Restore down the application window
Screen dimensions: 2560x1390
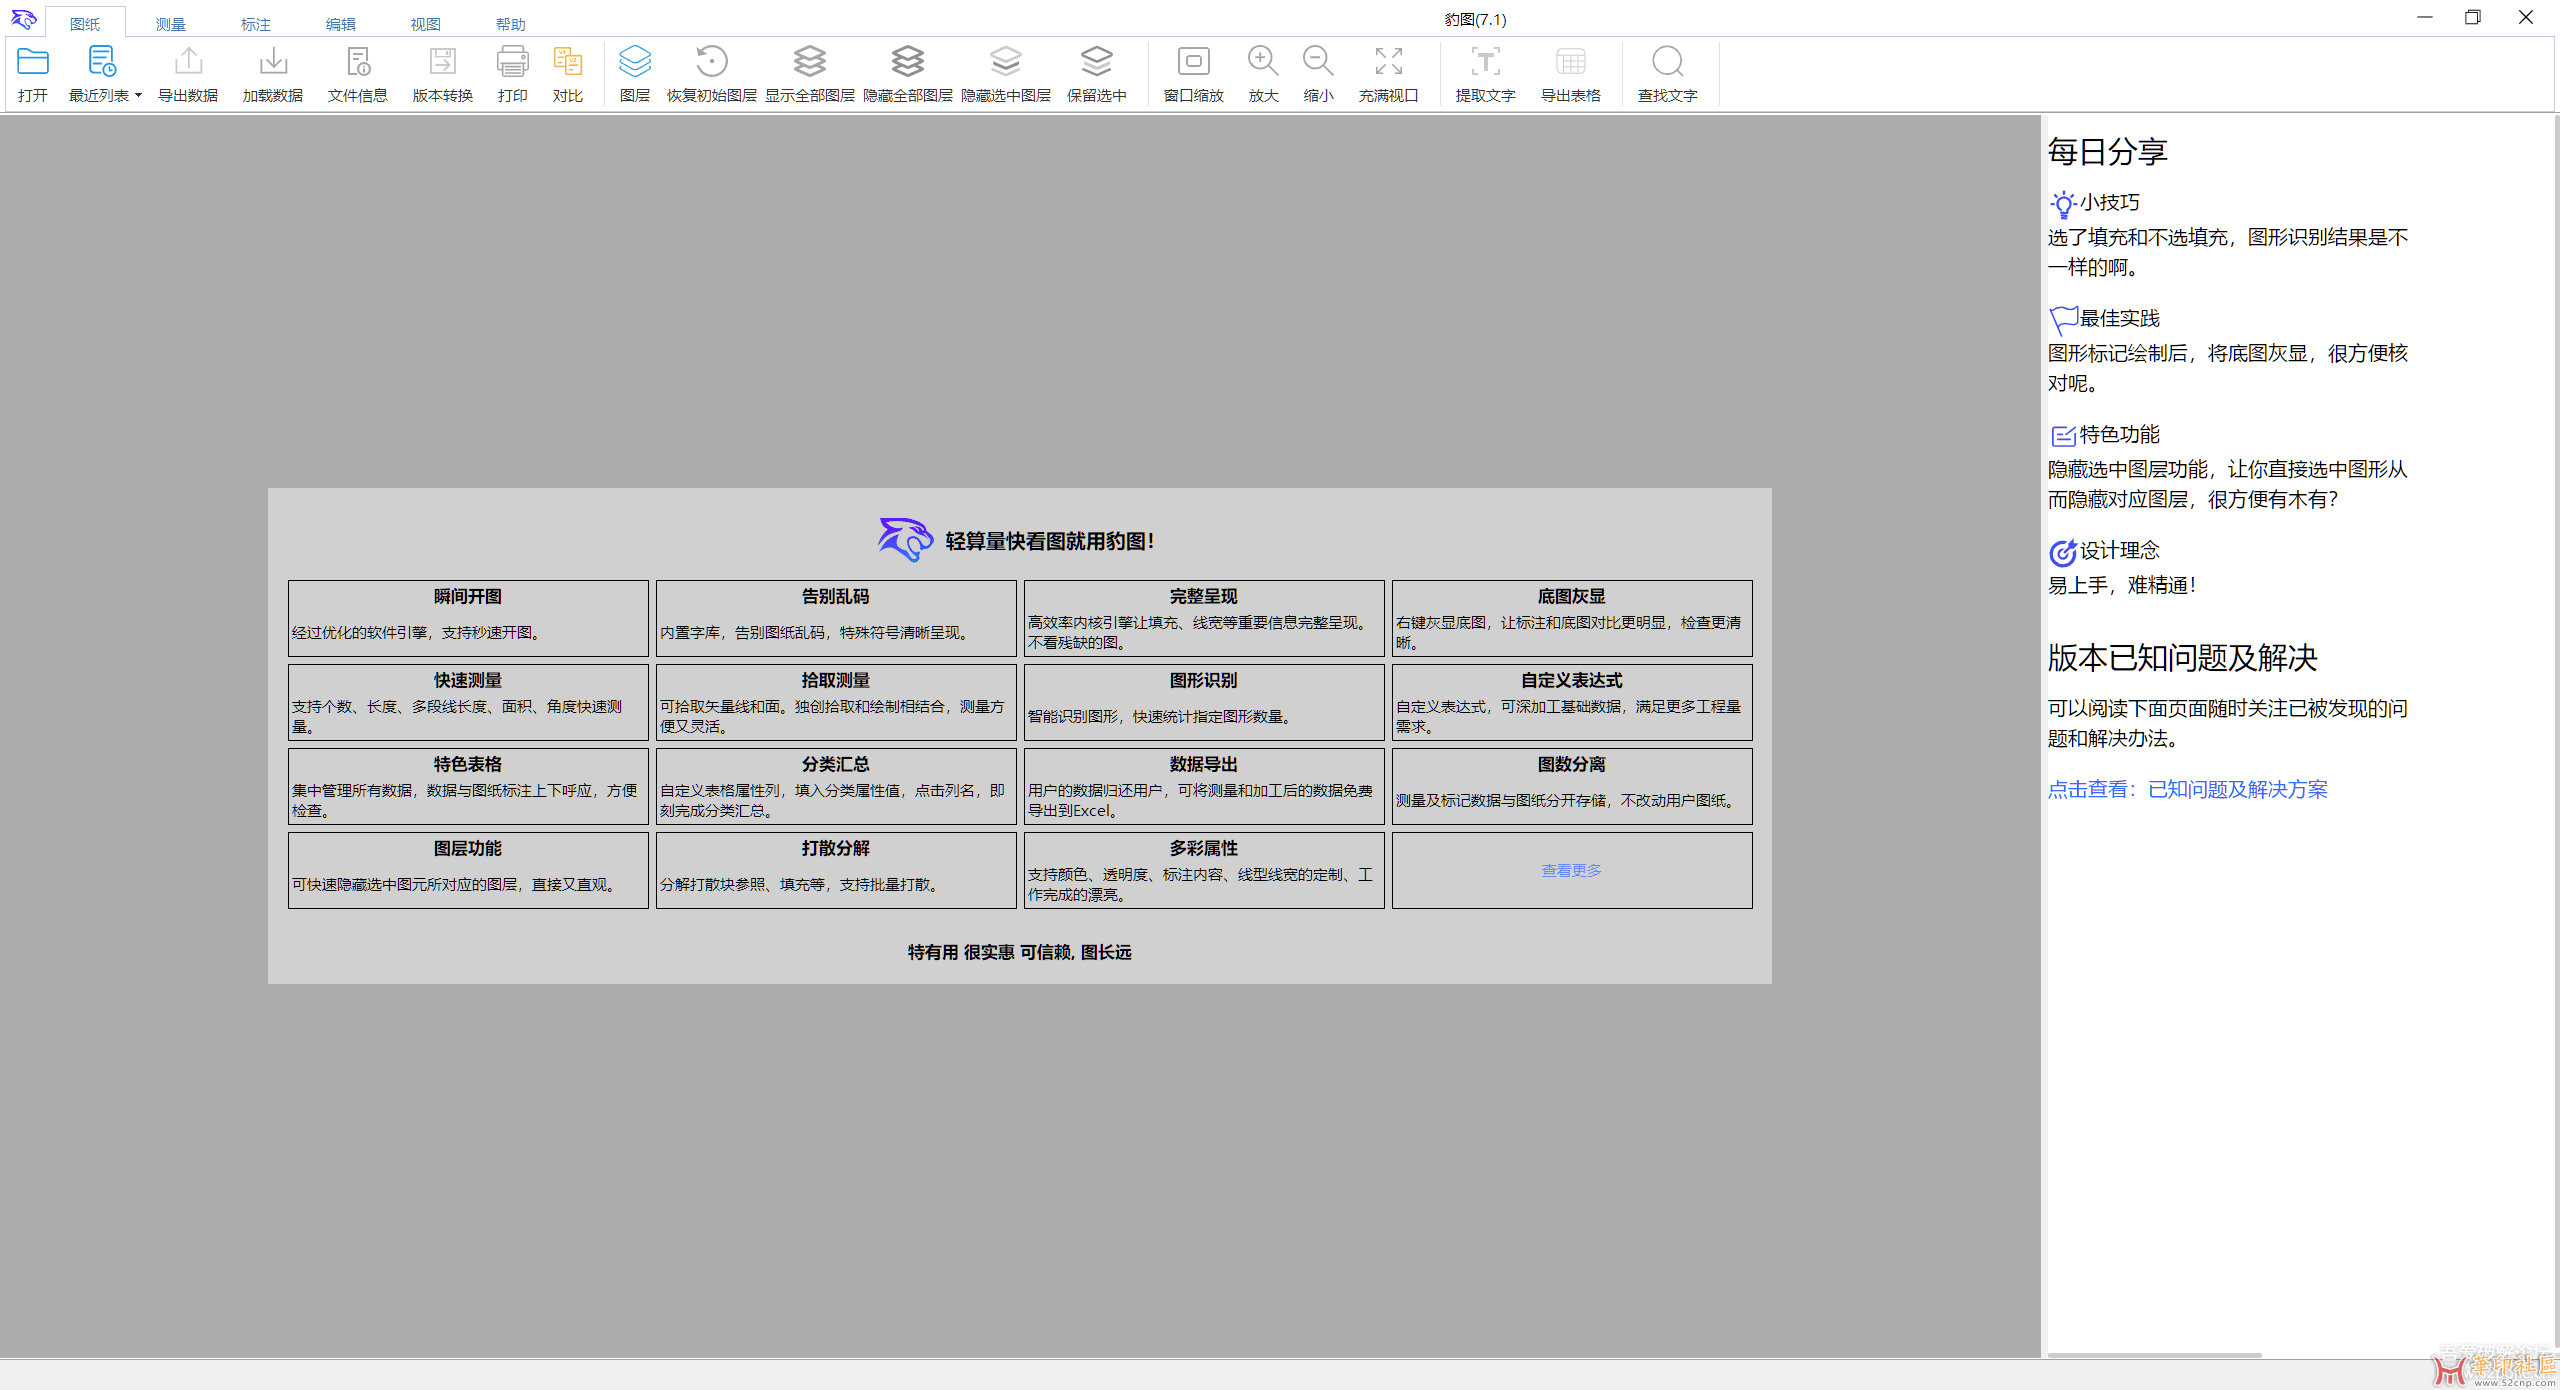point(2473,17)
